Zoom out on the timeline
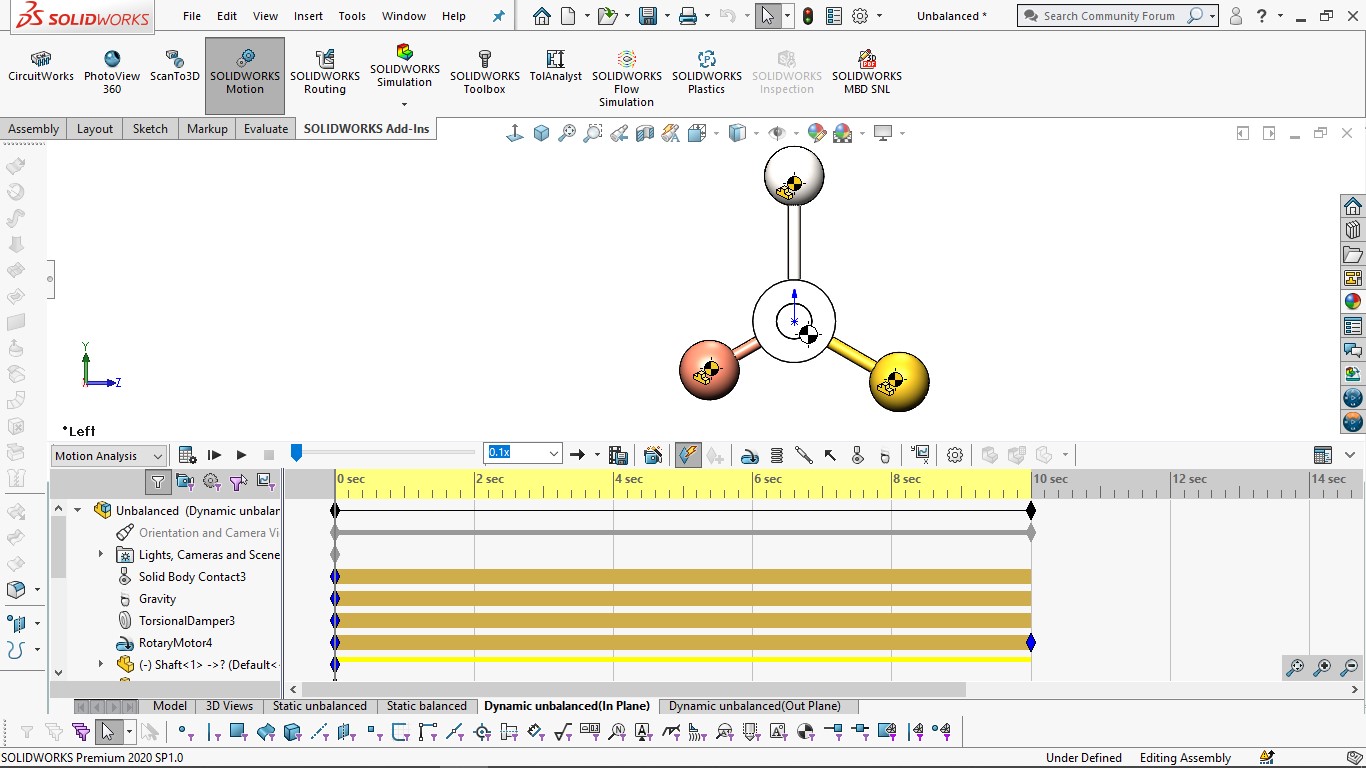Image resolution: width=1366 pixels, height=768 pixels. click(1349, 667)
